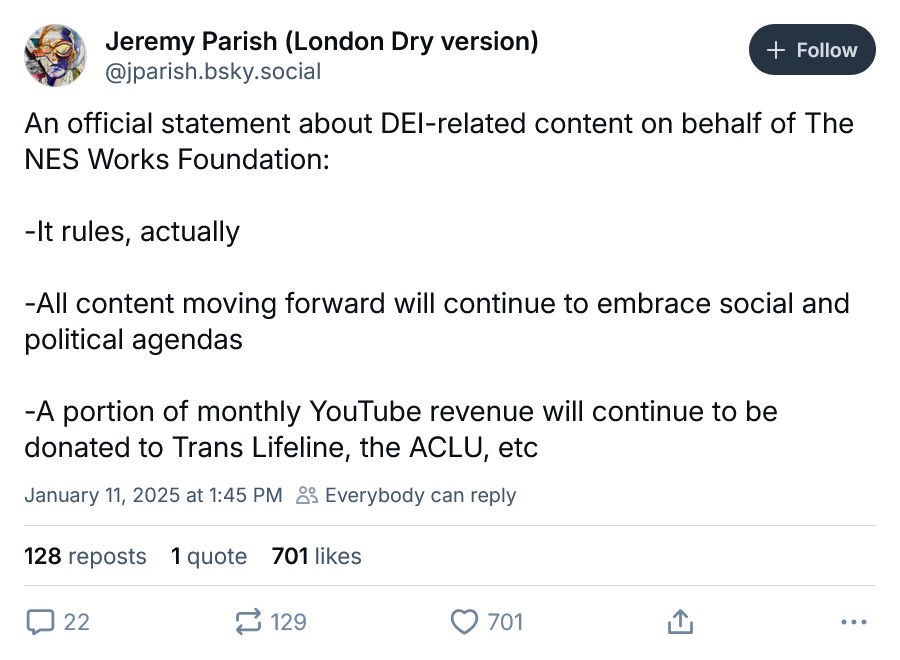Open Jeremy Parish's profile avatar
The width and height of the screenshot is (900, 660).
(55, 55)
